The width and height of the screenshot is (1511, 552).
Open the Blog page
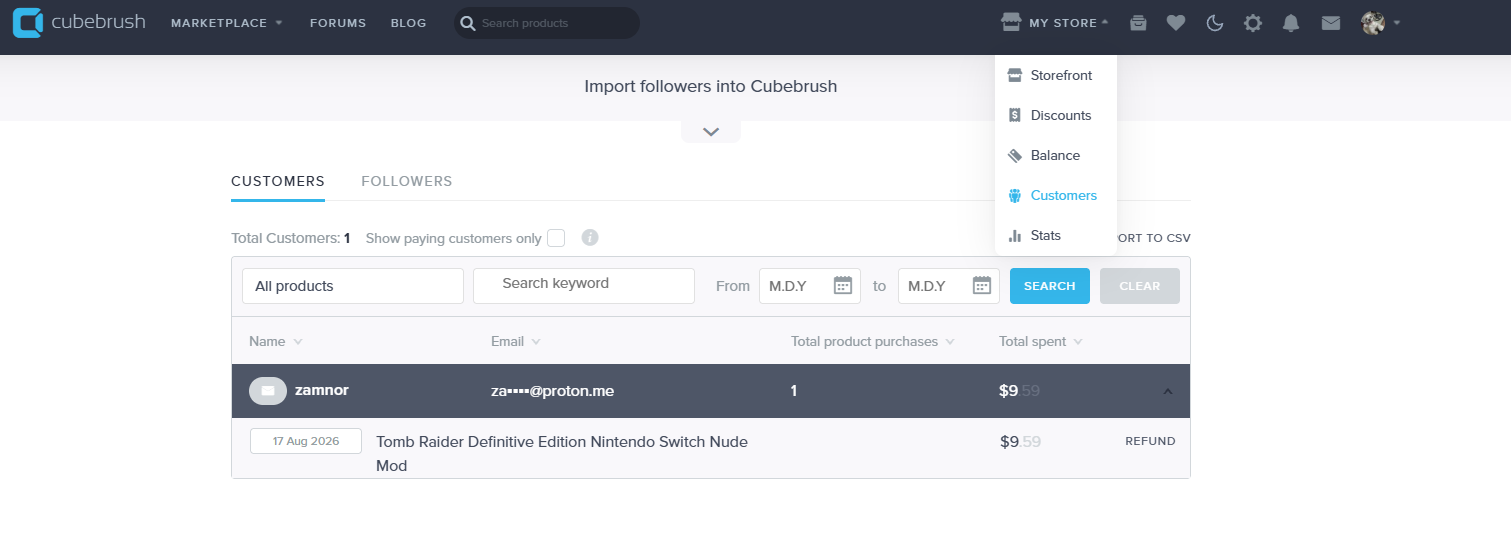click(x=408, y=23)
